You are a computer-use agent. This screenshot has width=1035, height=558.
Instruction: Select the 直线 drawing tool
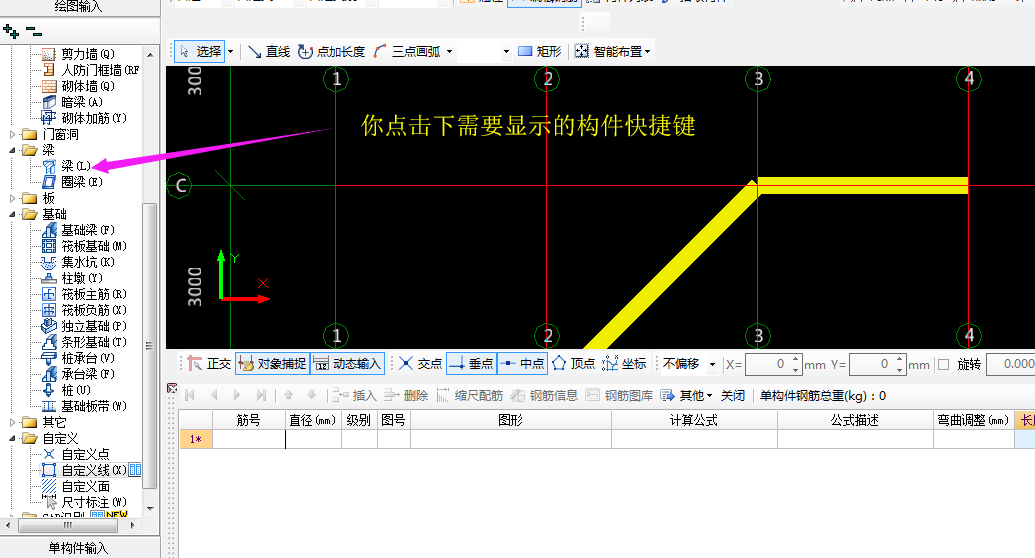(269, 52)
